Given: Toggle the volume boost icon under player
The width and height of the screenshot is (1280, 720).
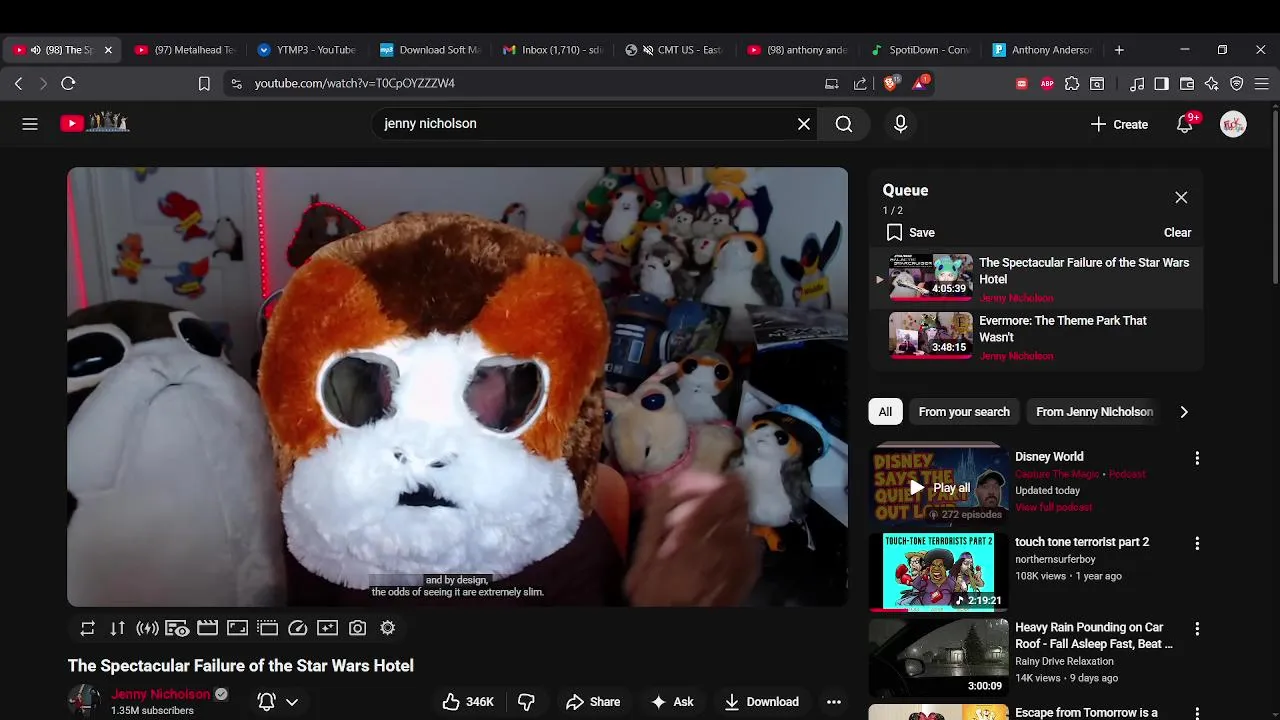Looking at the screenshot, I should click(148, 628).
